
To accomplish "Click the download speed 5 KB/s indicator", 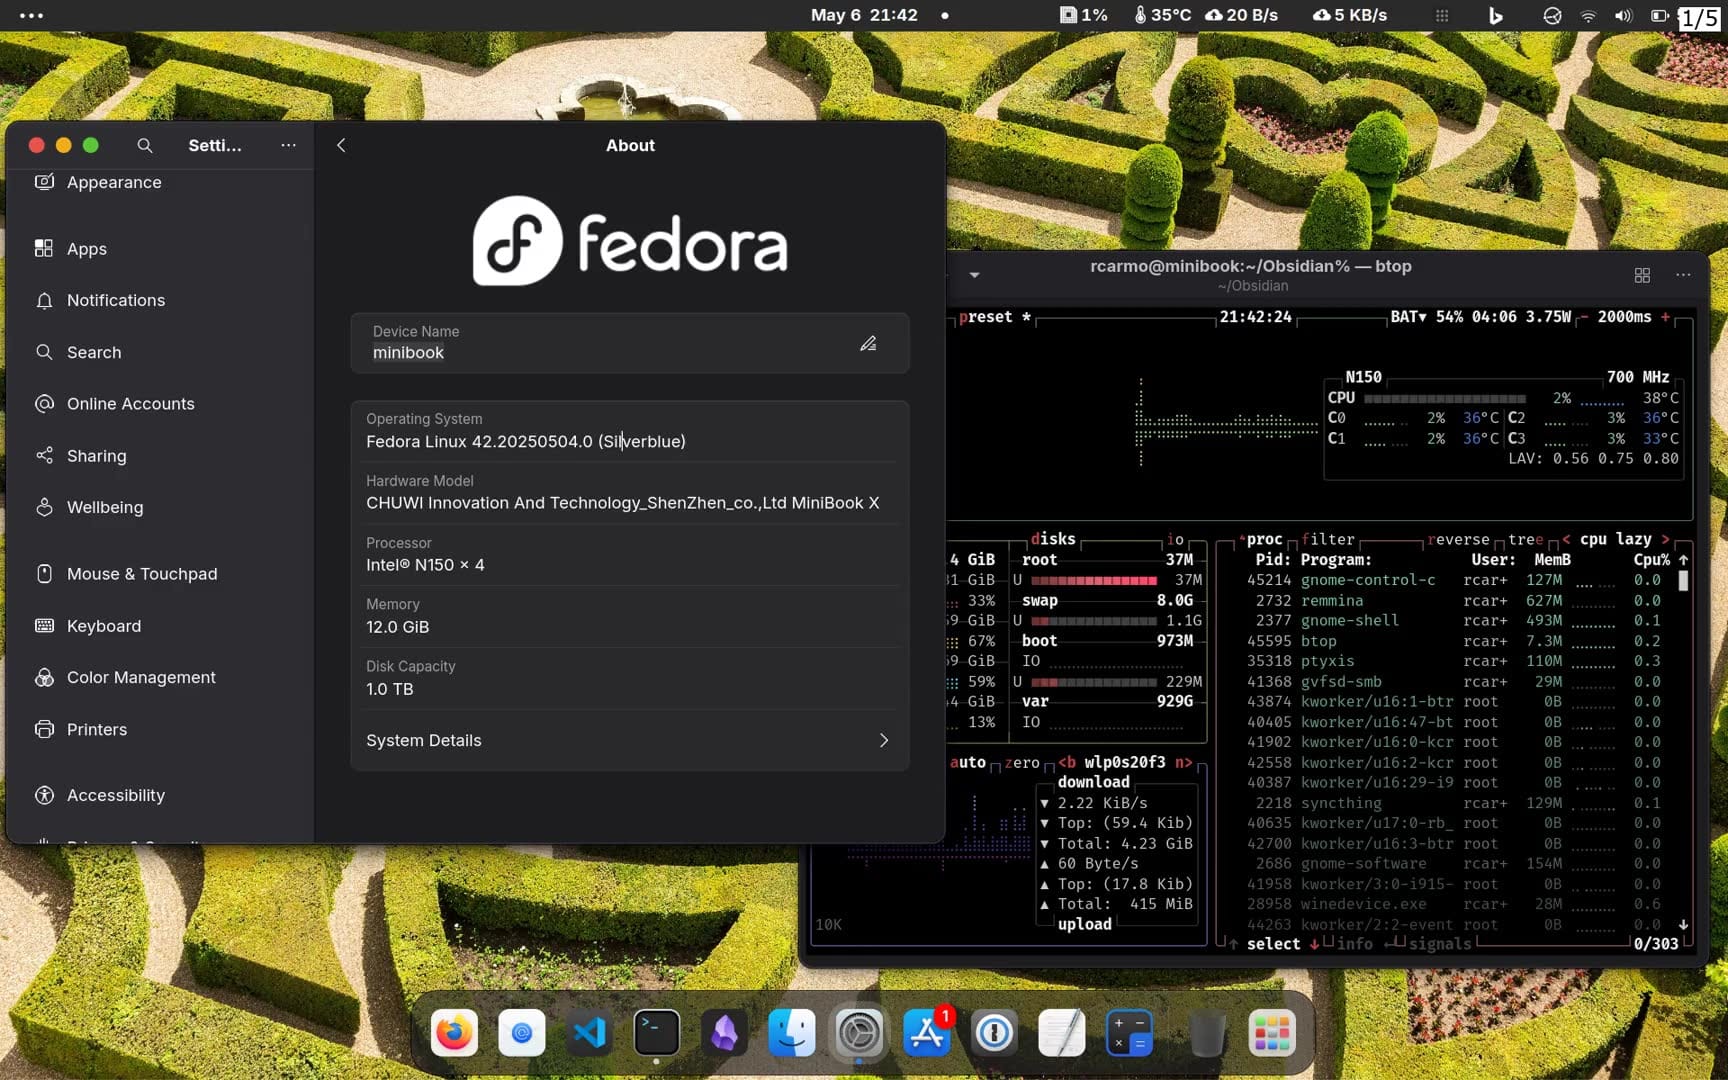I will pos(1349,15).
